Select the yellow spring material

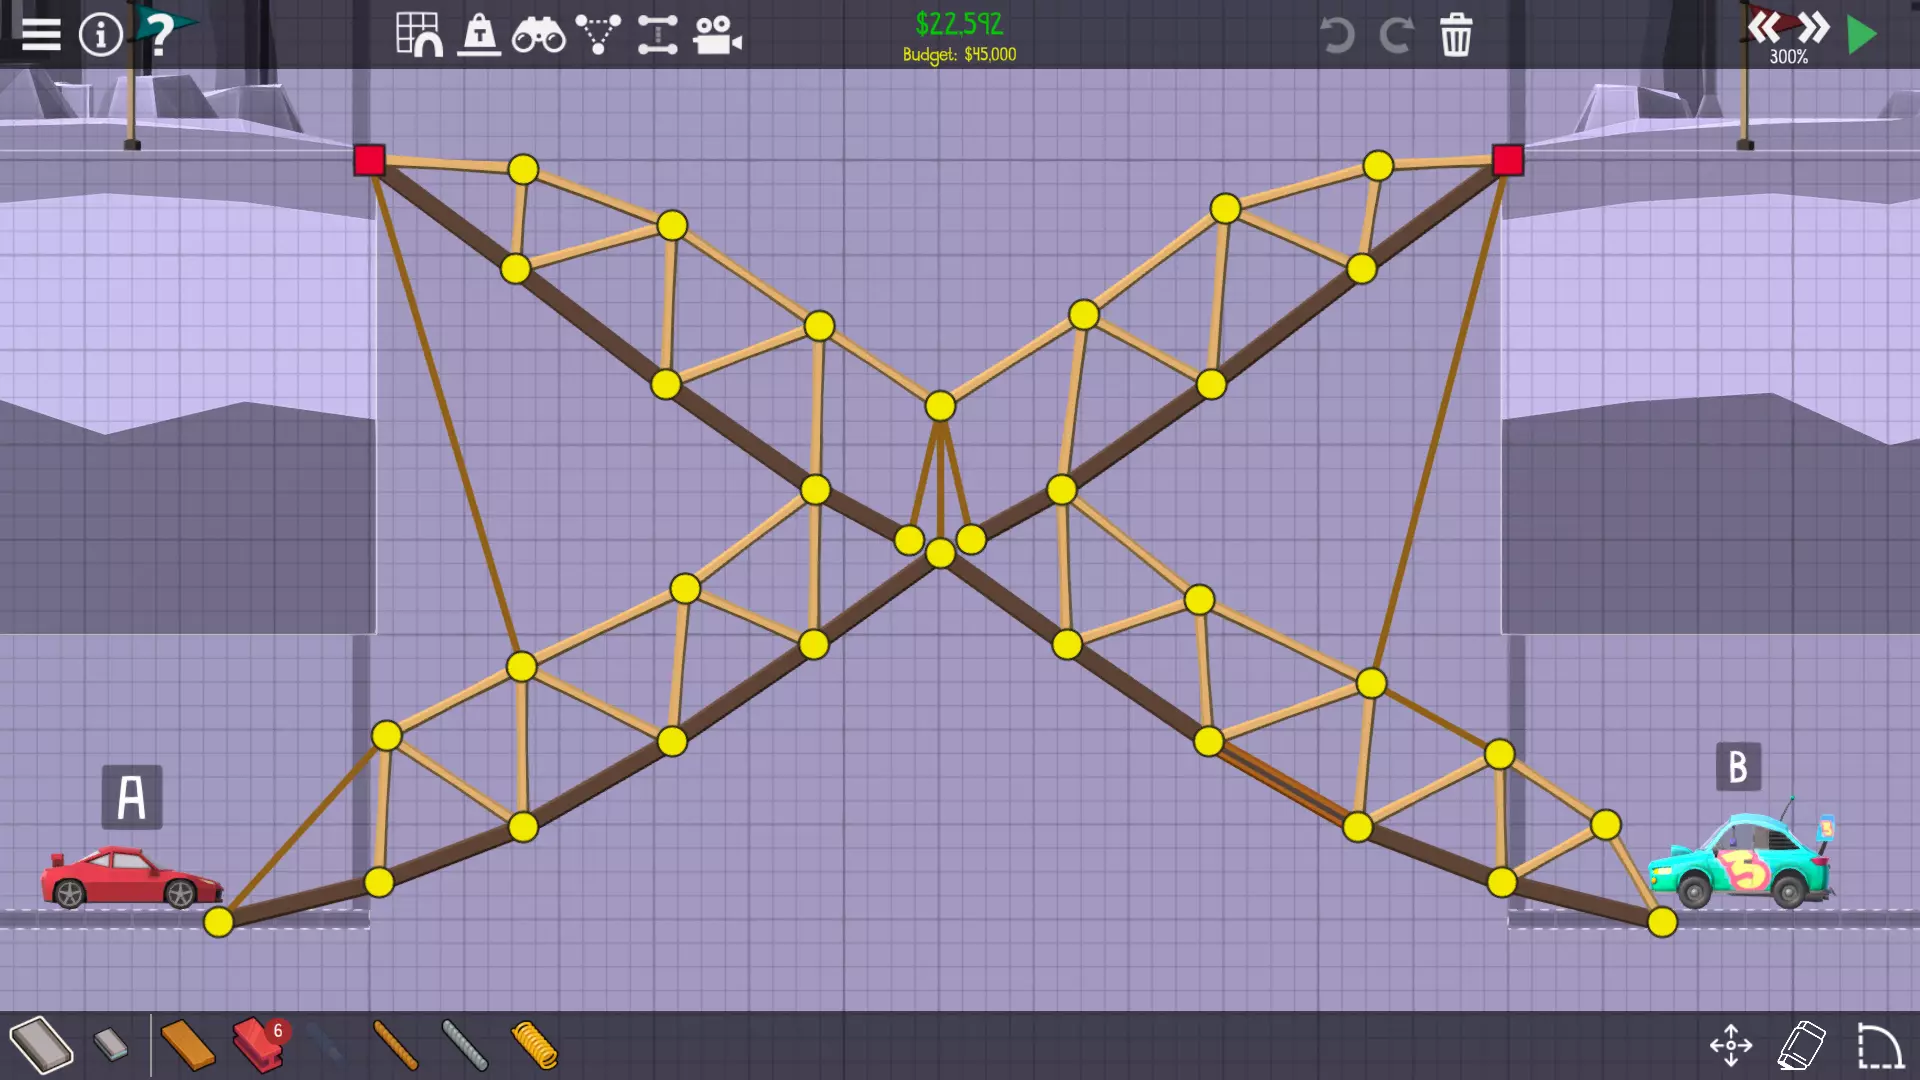click(534, 1045)
